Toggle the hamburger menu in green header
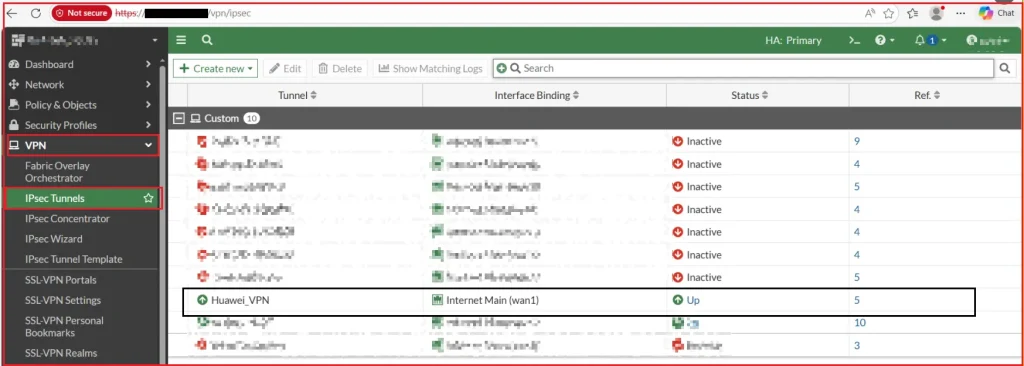Image resolution: width=1024 pixels, height=366 pixels. [x=182, y=41]
